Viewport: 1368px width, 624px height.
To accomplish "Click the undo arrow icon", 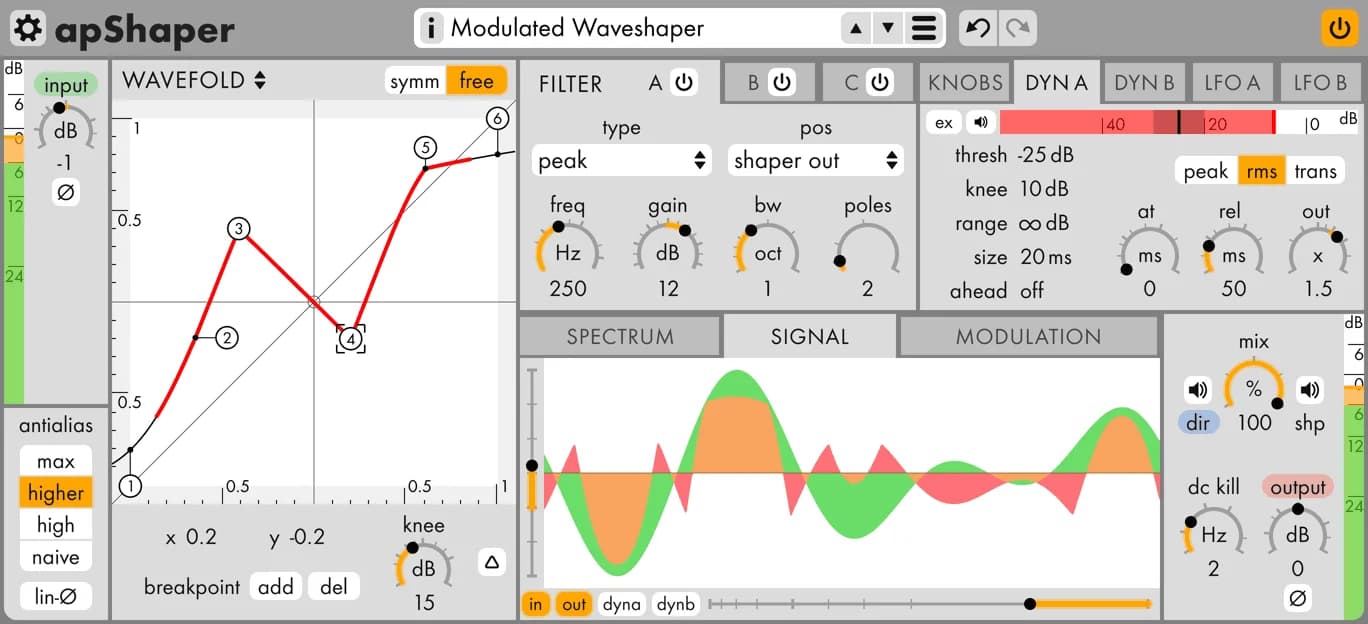I will (x=978, y=28).
